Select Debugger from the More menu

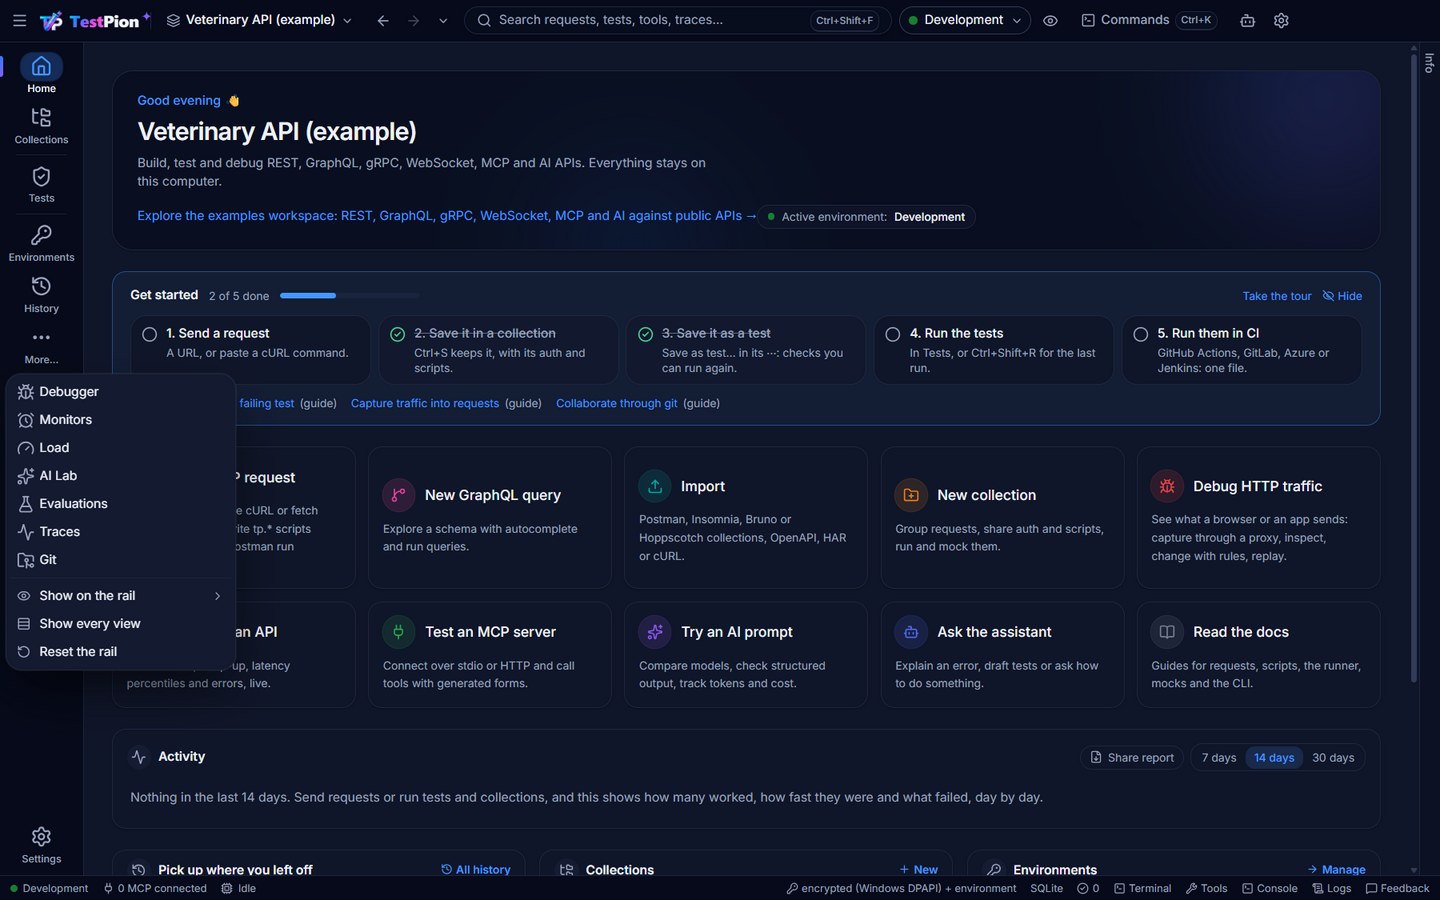[x=120, y=392]
